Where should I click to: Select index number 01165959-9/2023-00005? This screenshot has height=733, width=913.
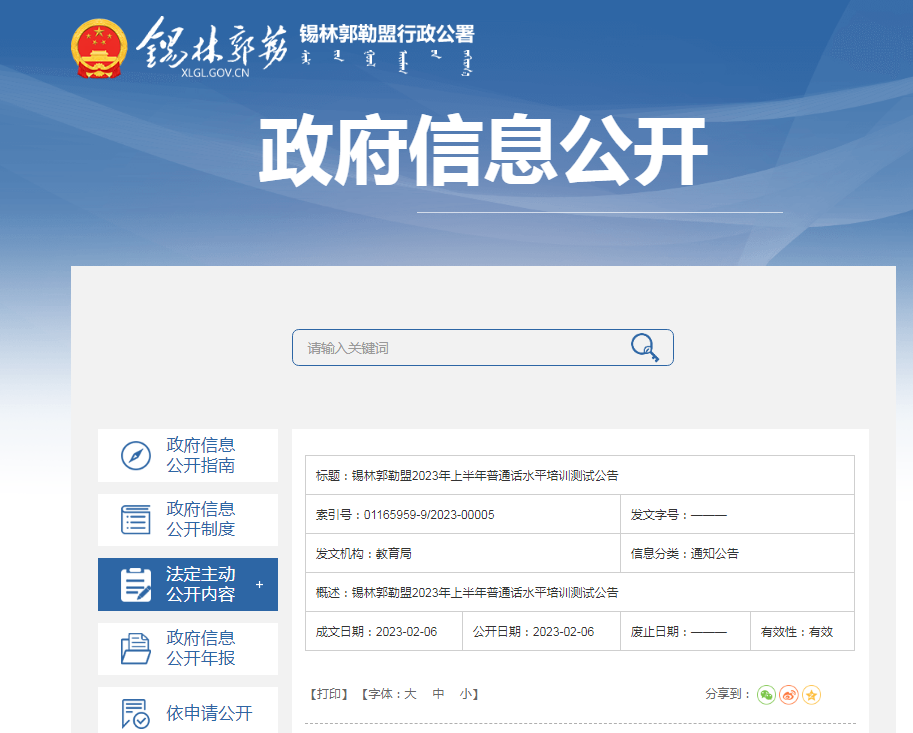[x=429, y=515]
